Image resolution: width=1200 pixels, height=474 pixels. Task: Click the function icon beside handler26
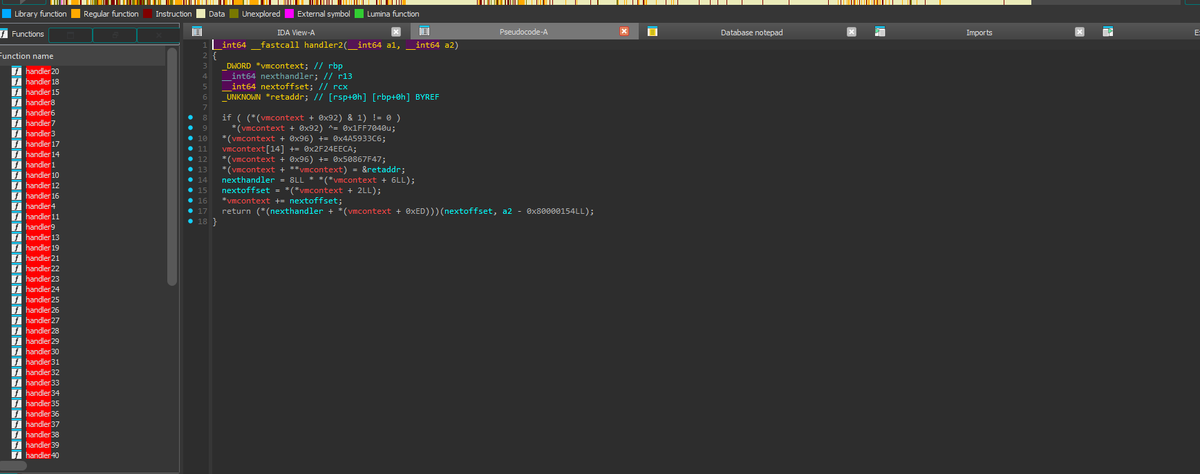(17, 310)
